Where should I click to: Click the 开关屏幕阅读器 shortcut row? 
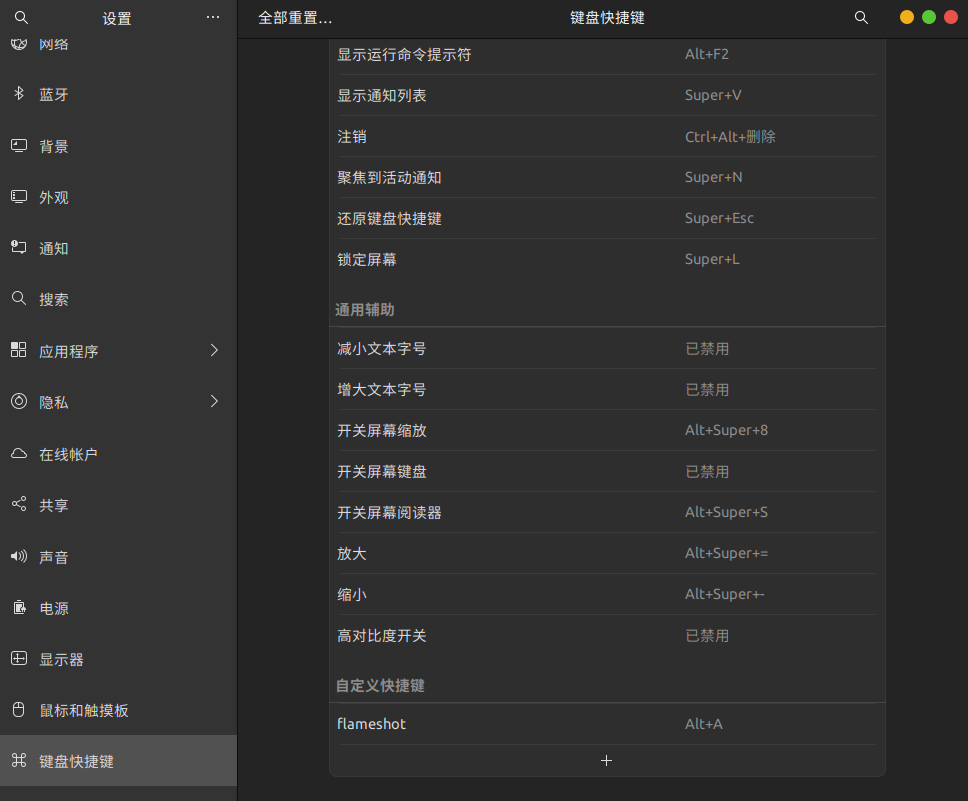pos(606,512)
